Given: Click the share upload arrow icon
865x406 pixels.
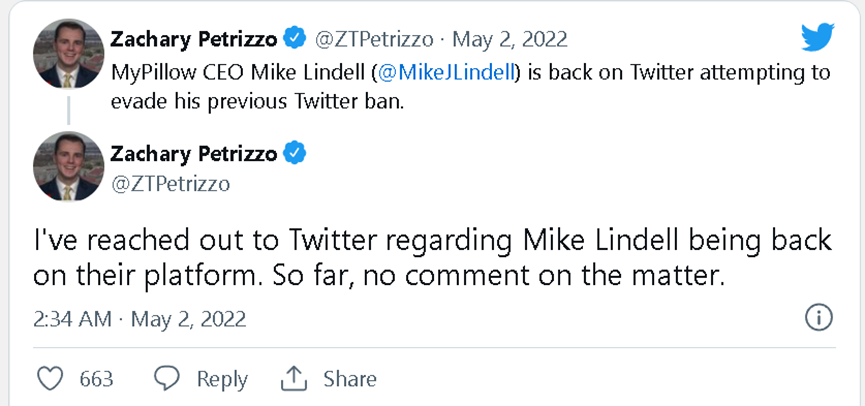Looking at the screenshot, I should pyautogui.click(x=293, y=379).
